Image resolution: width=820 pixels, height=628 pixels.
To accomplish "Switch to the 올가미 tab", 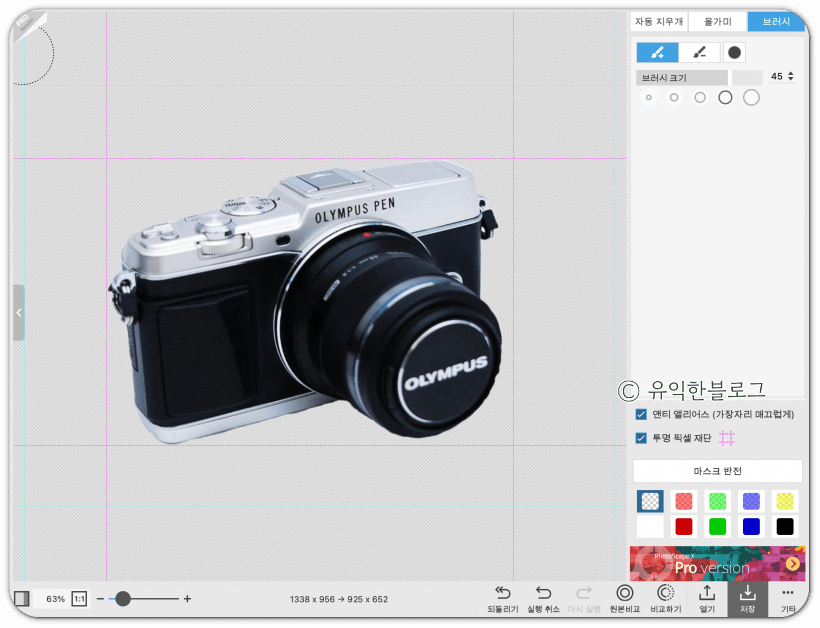I will click(x=718, y=21).
